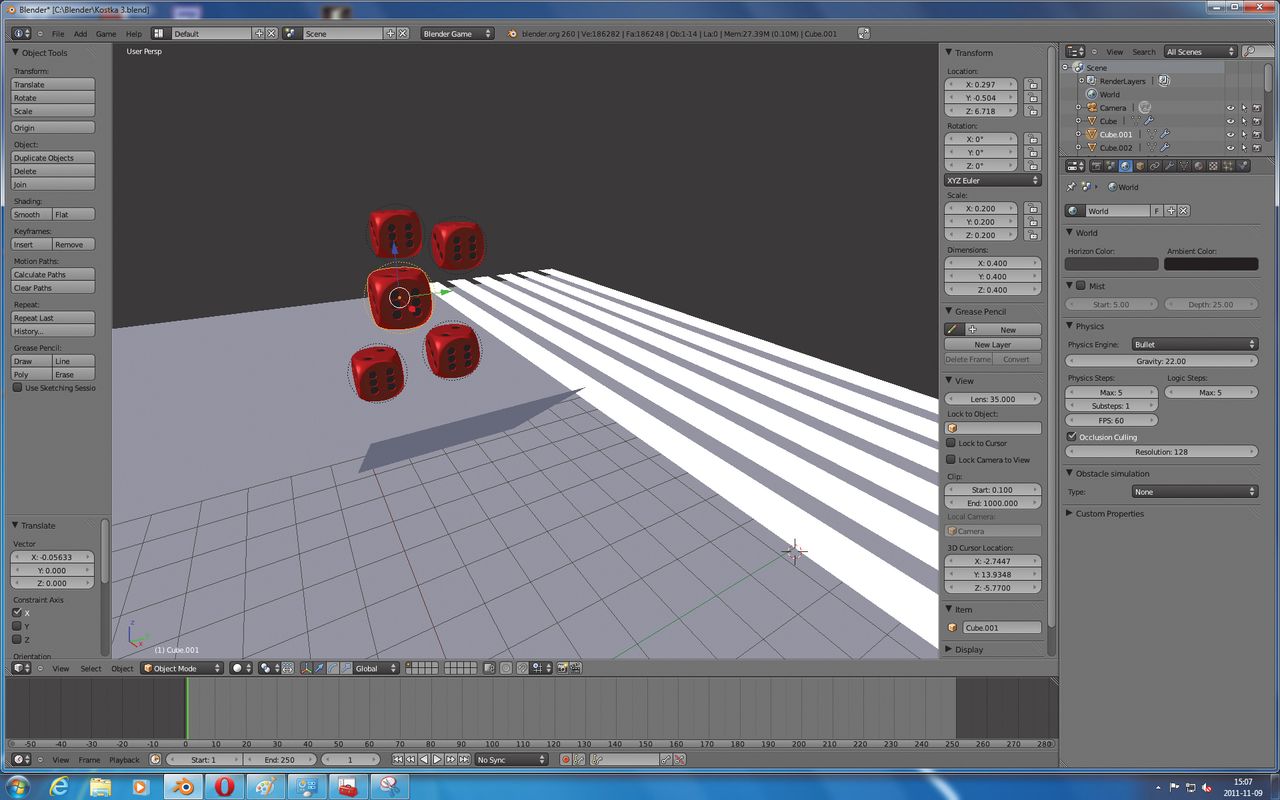Open the Material properties sphere tab
Image resolution: width=1280 pixels, height=800 pixels.
coord(1198,166)
